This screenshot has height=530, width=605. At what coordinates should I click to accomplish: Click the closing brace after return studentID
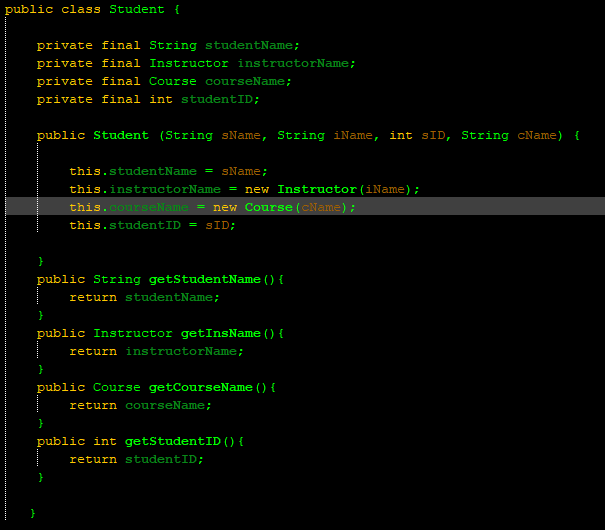tap(41, 478)
